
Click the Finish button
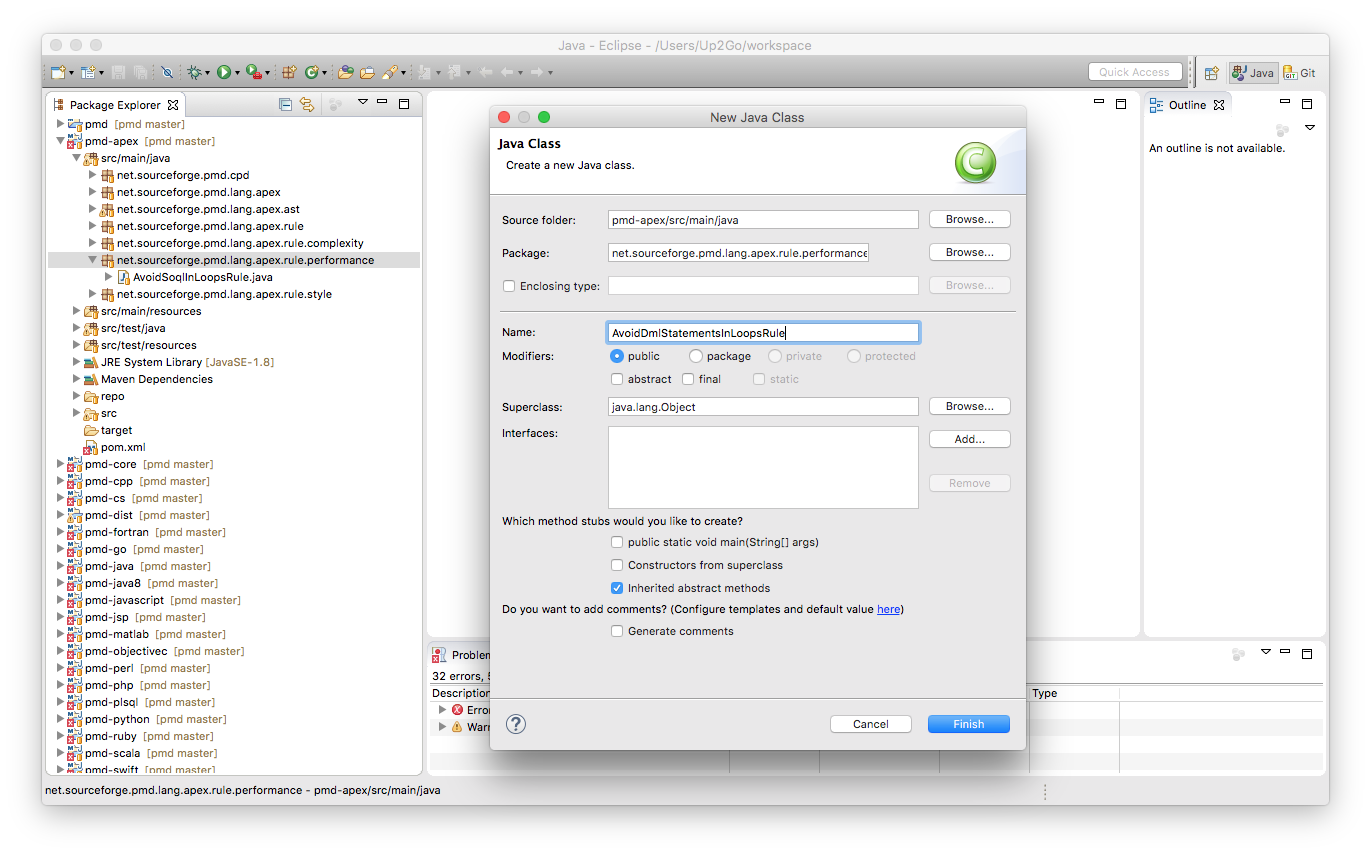coord(968,724)
